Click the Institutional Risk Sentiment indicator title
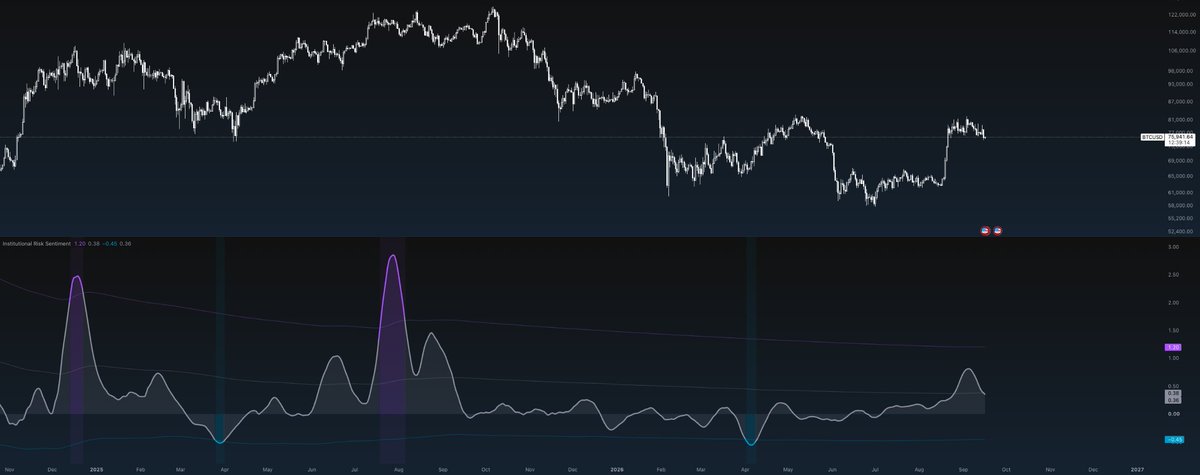The image size is (1200, 475). click(36, 243)
